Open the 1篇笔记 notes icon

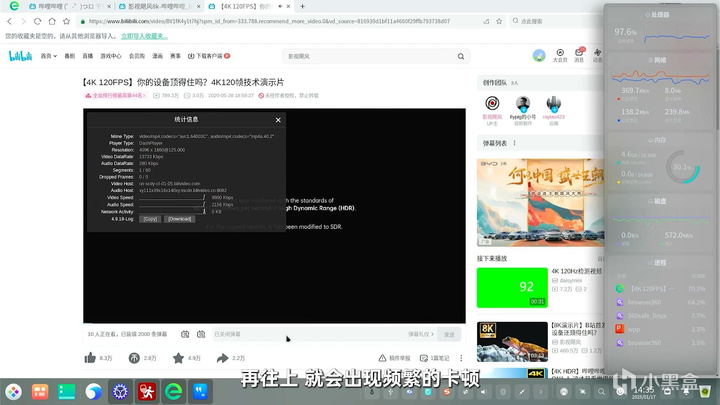coord(434,358)
